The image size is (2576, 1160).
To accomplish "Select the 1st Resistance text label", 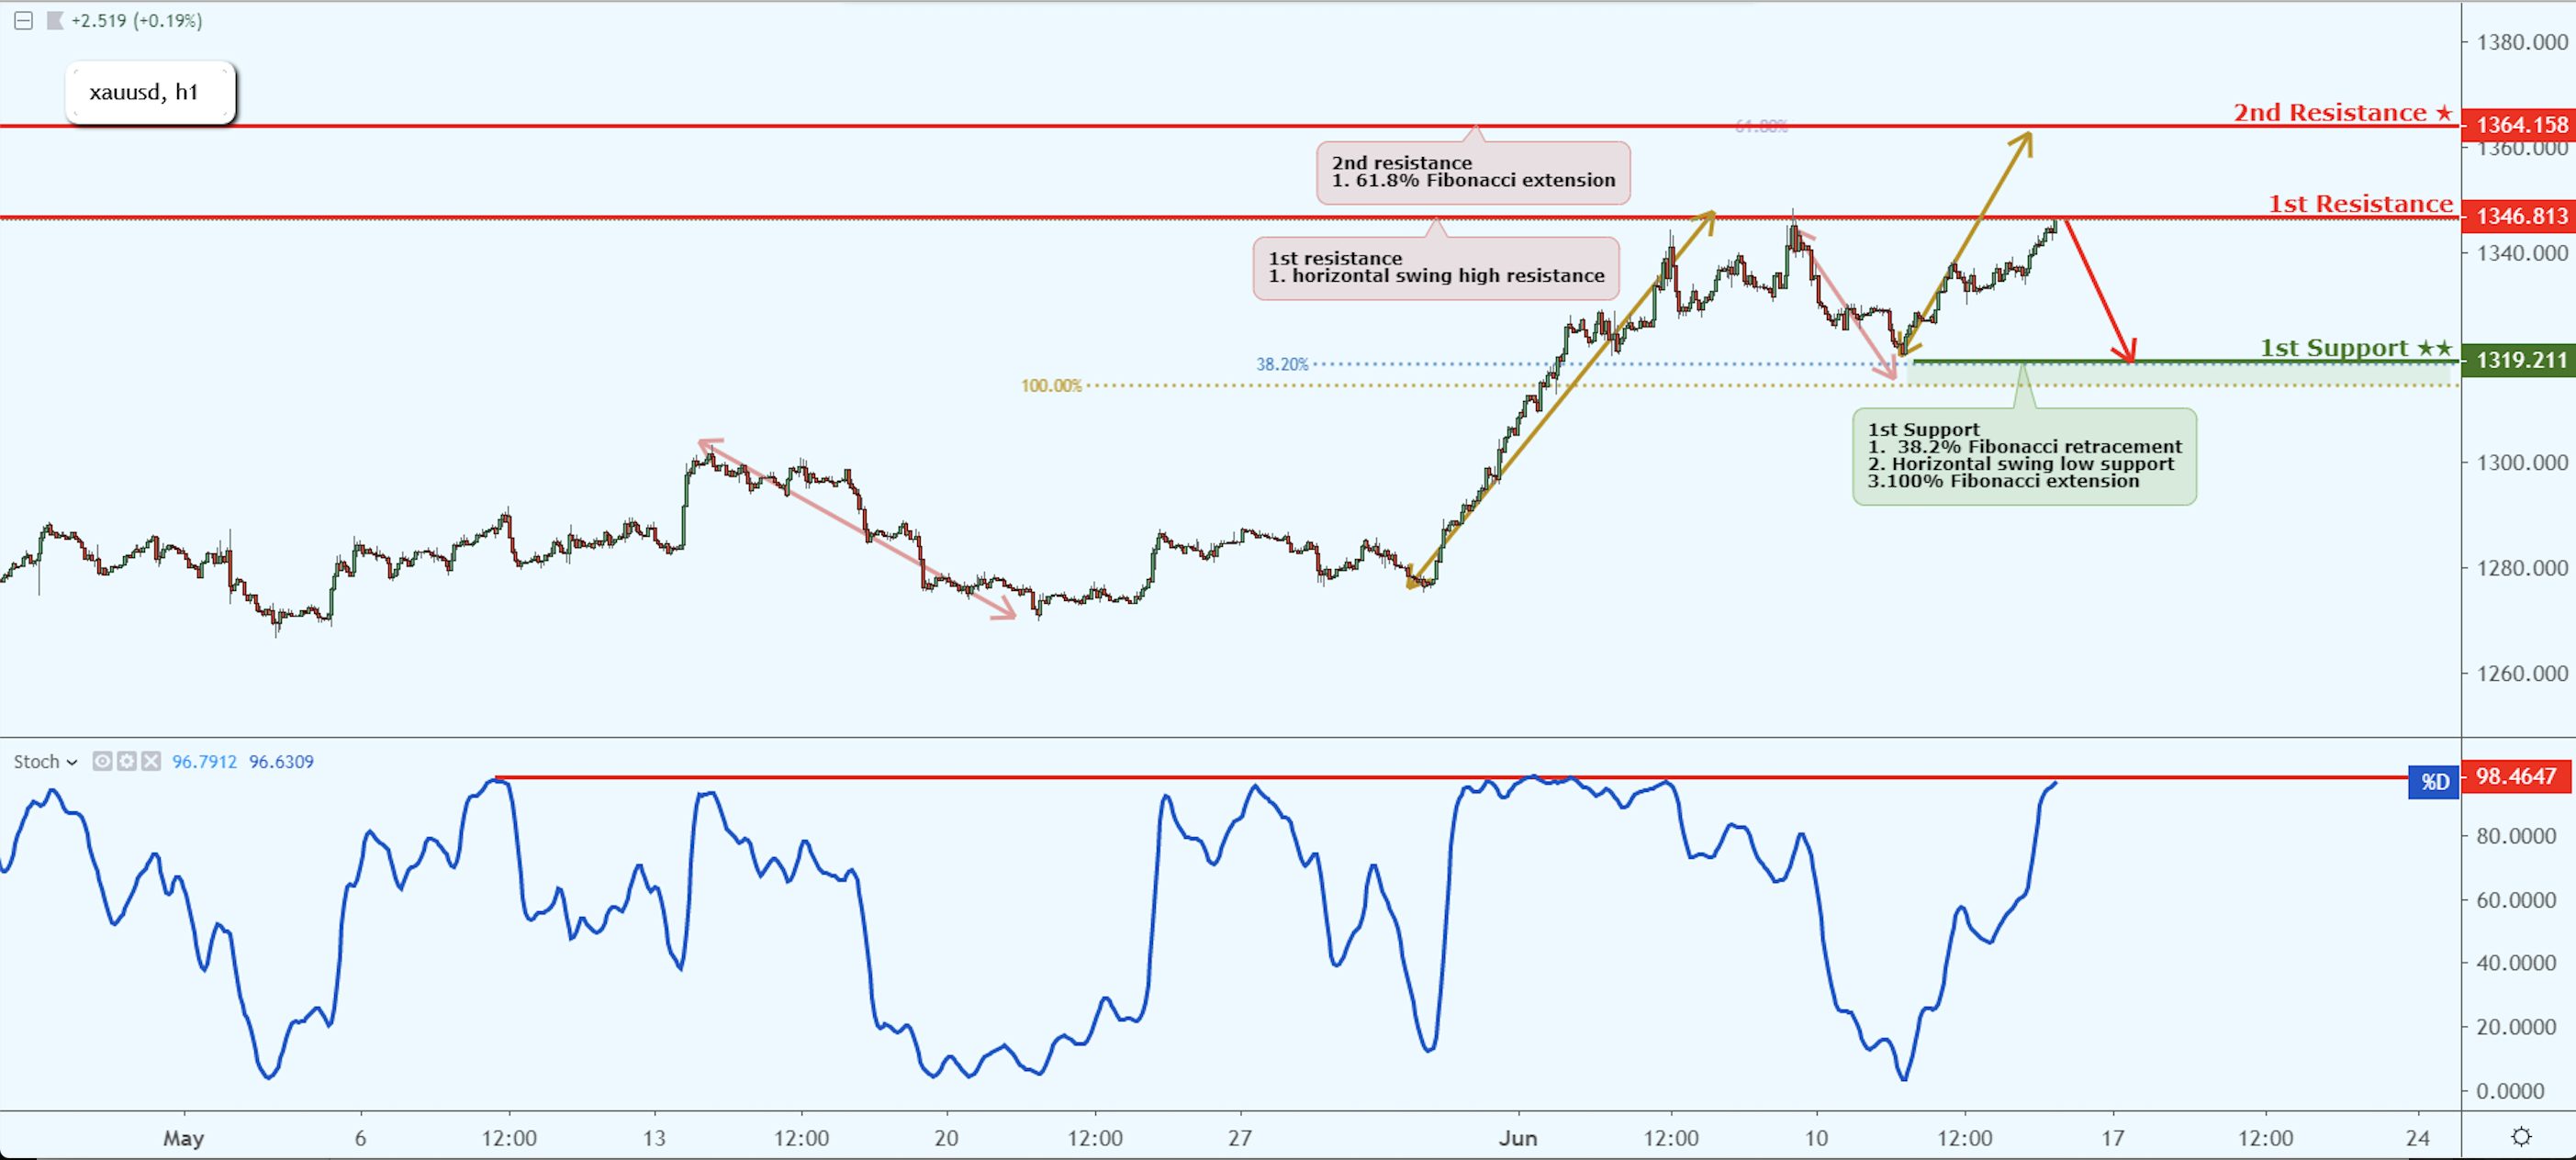I will point(2360,204).
